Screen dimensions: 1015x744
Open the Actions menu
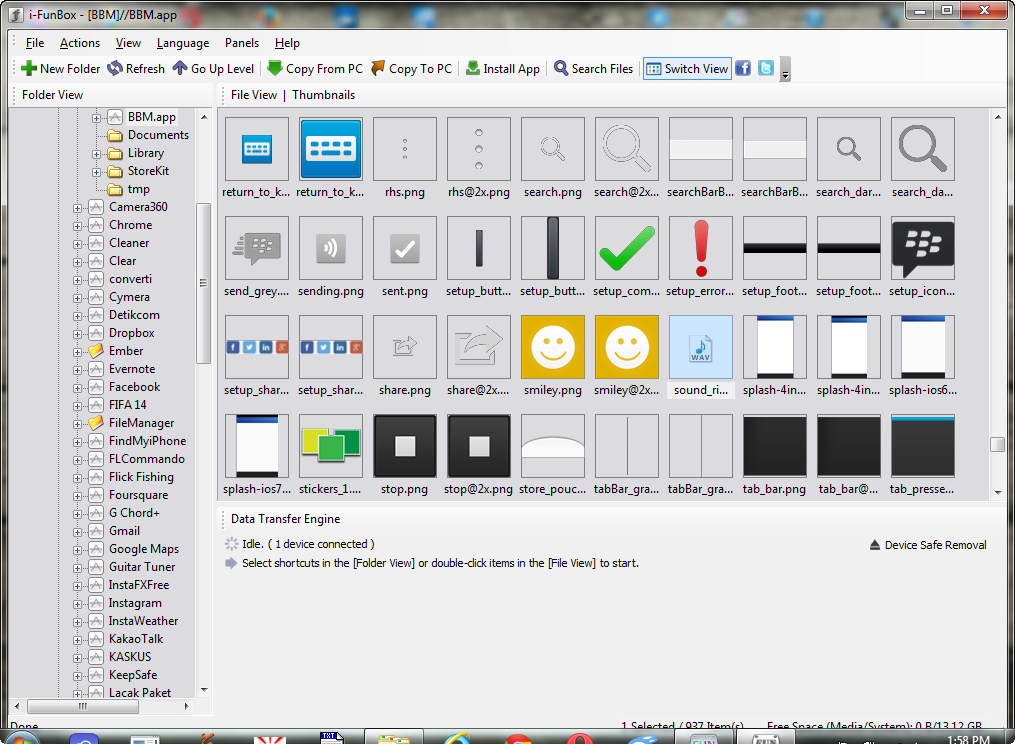pos(80,43)
